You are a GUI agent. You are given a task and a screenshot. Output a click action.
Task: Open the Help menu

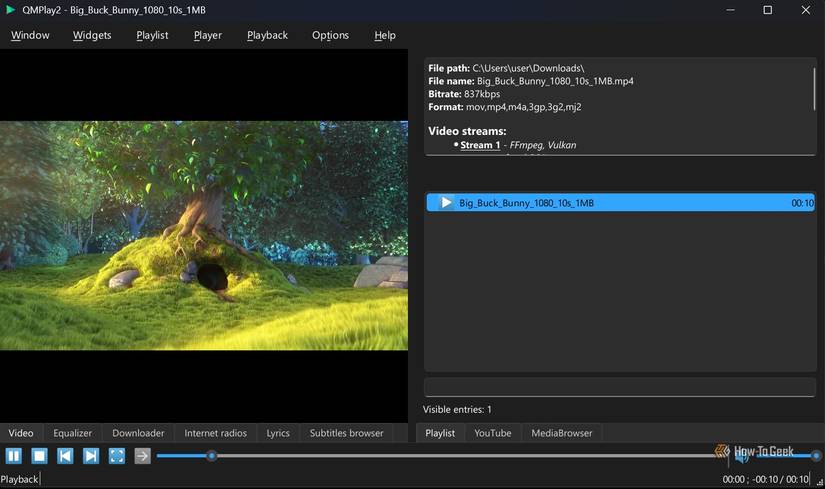(x=385, y=35)
